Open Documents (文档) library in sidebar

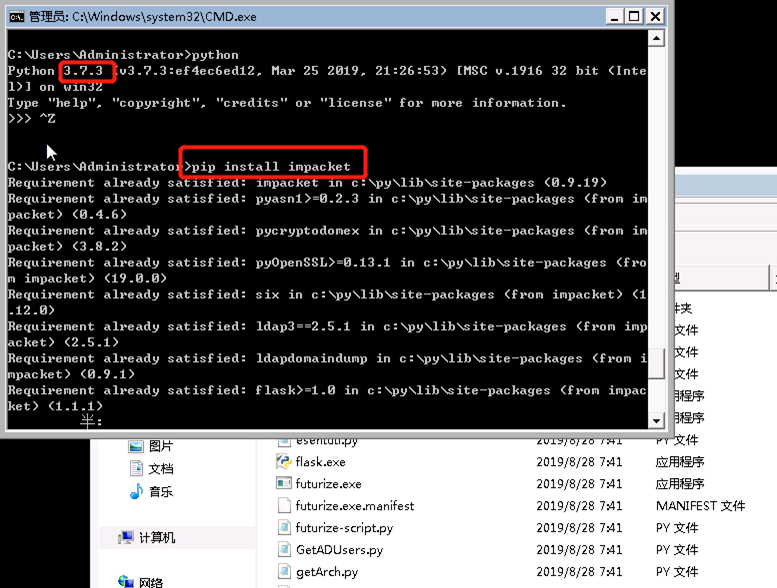(160, 469)
